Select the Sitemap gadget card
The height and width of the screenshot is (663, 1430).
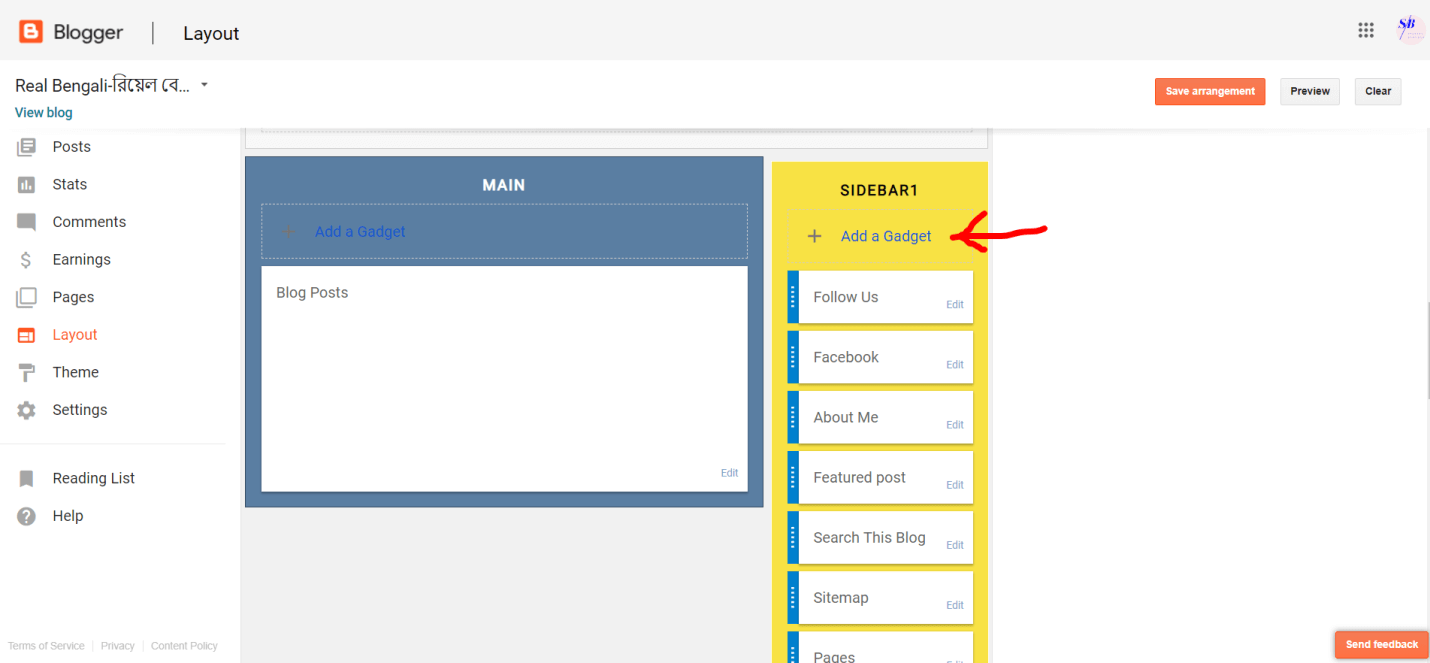pos(880,597)
